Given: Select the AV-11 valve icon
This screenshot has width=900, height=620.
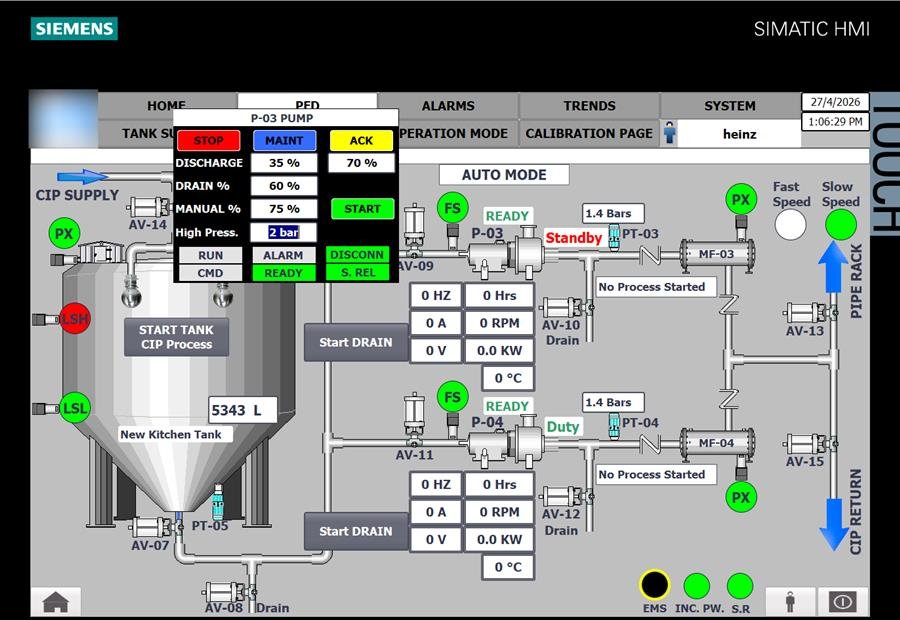Looking at the screenshot, I should point(414,420).
